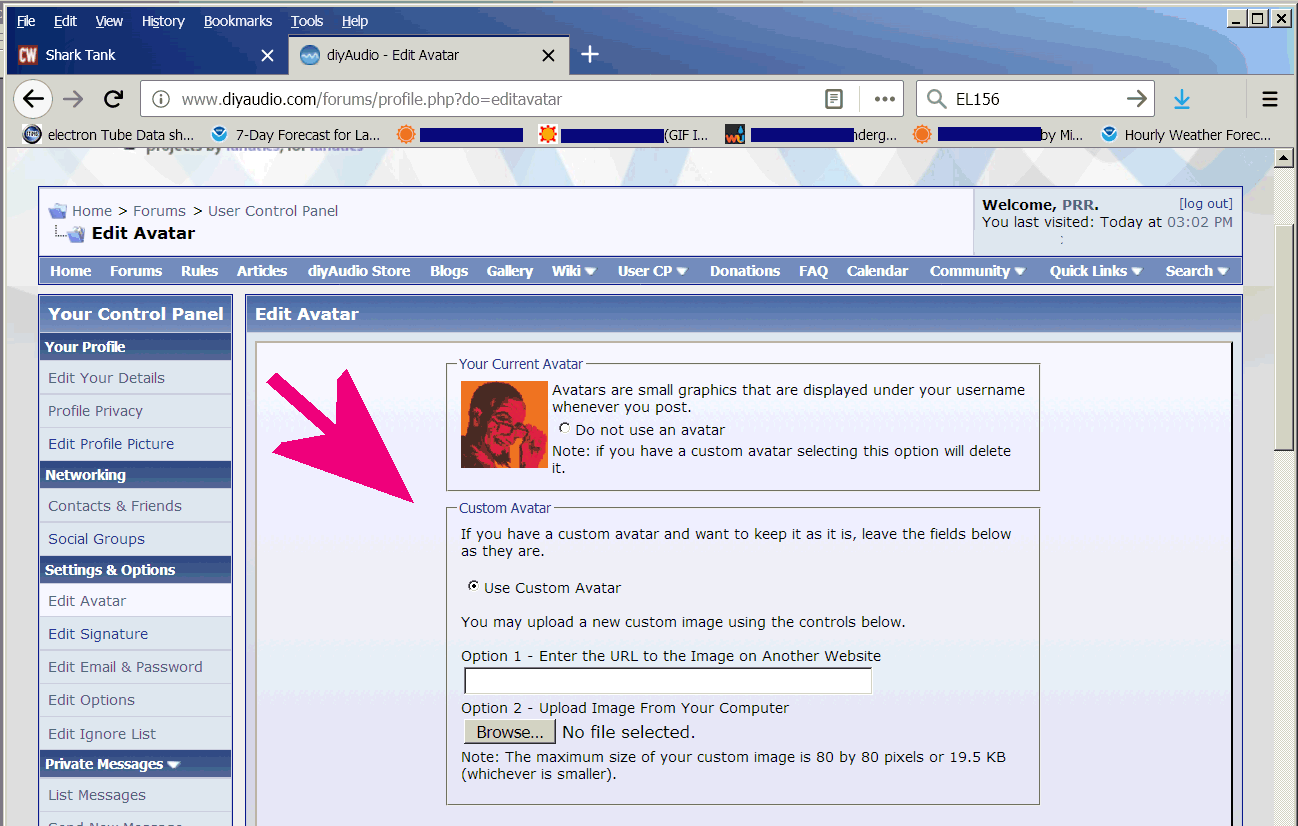Toggle reader view icon in address bar

pyautogui.click(x=833, y=99)
